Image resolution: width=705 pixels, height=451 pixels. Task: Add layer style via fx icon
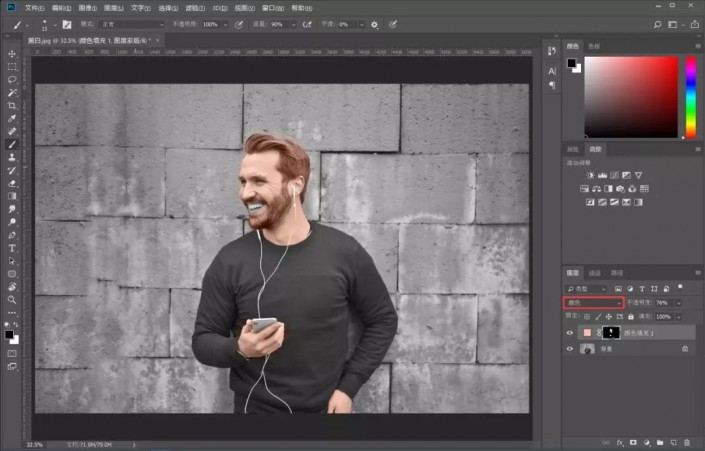click(620, 440)
